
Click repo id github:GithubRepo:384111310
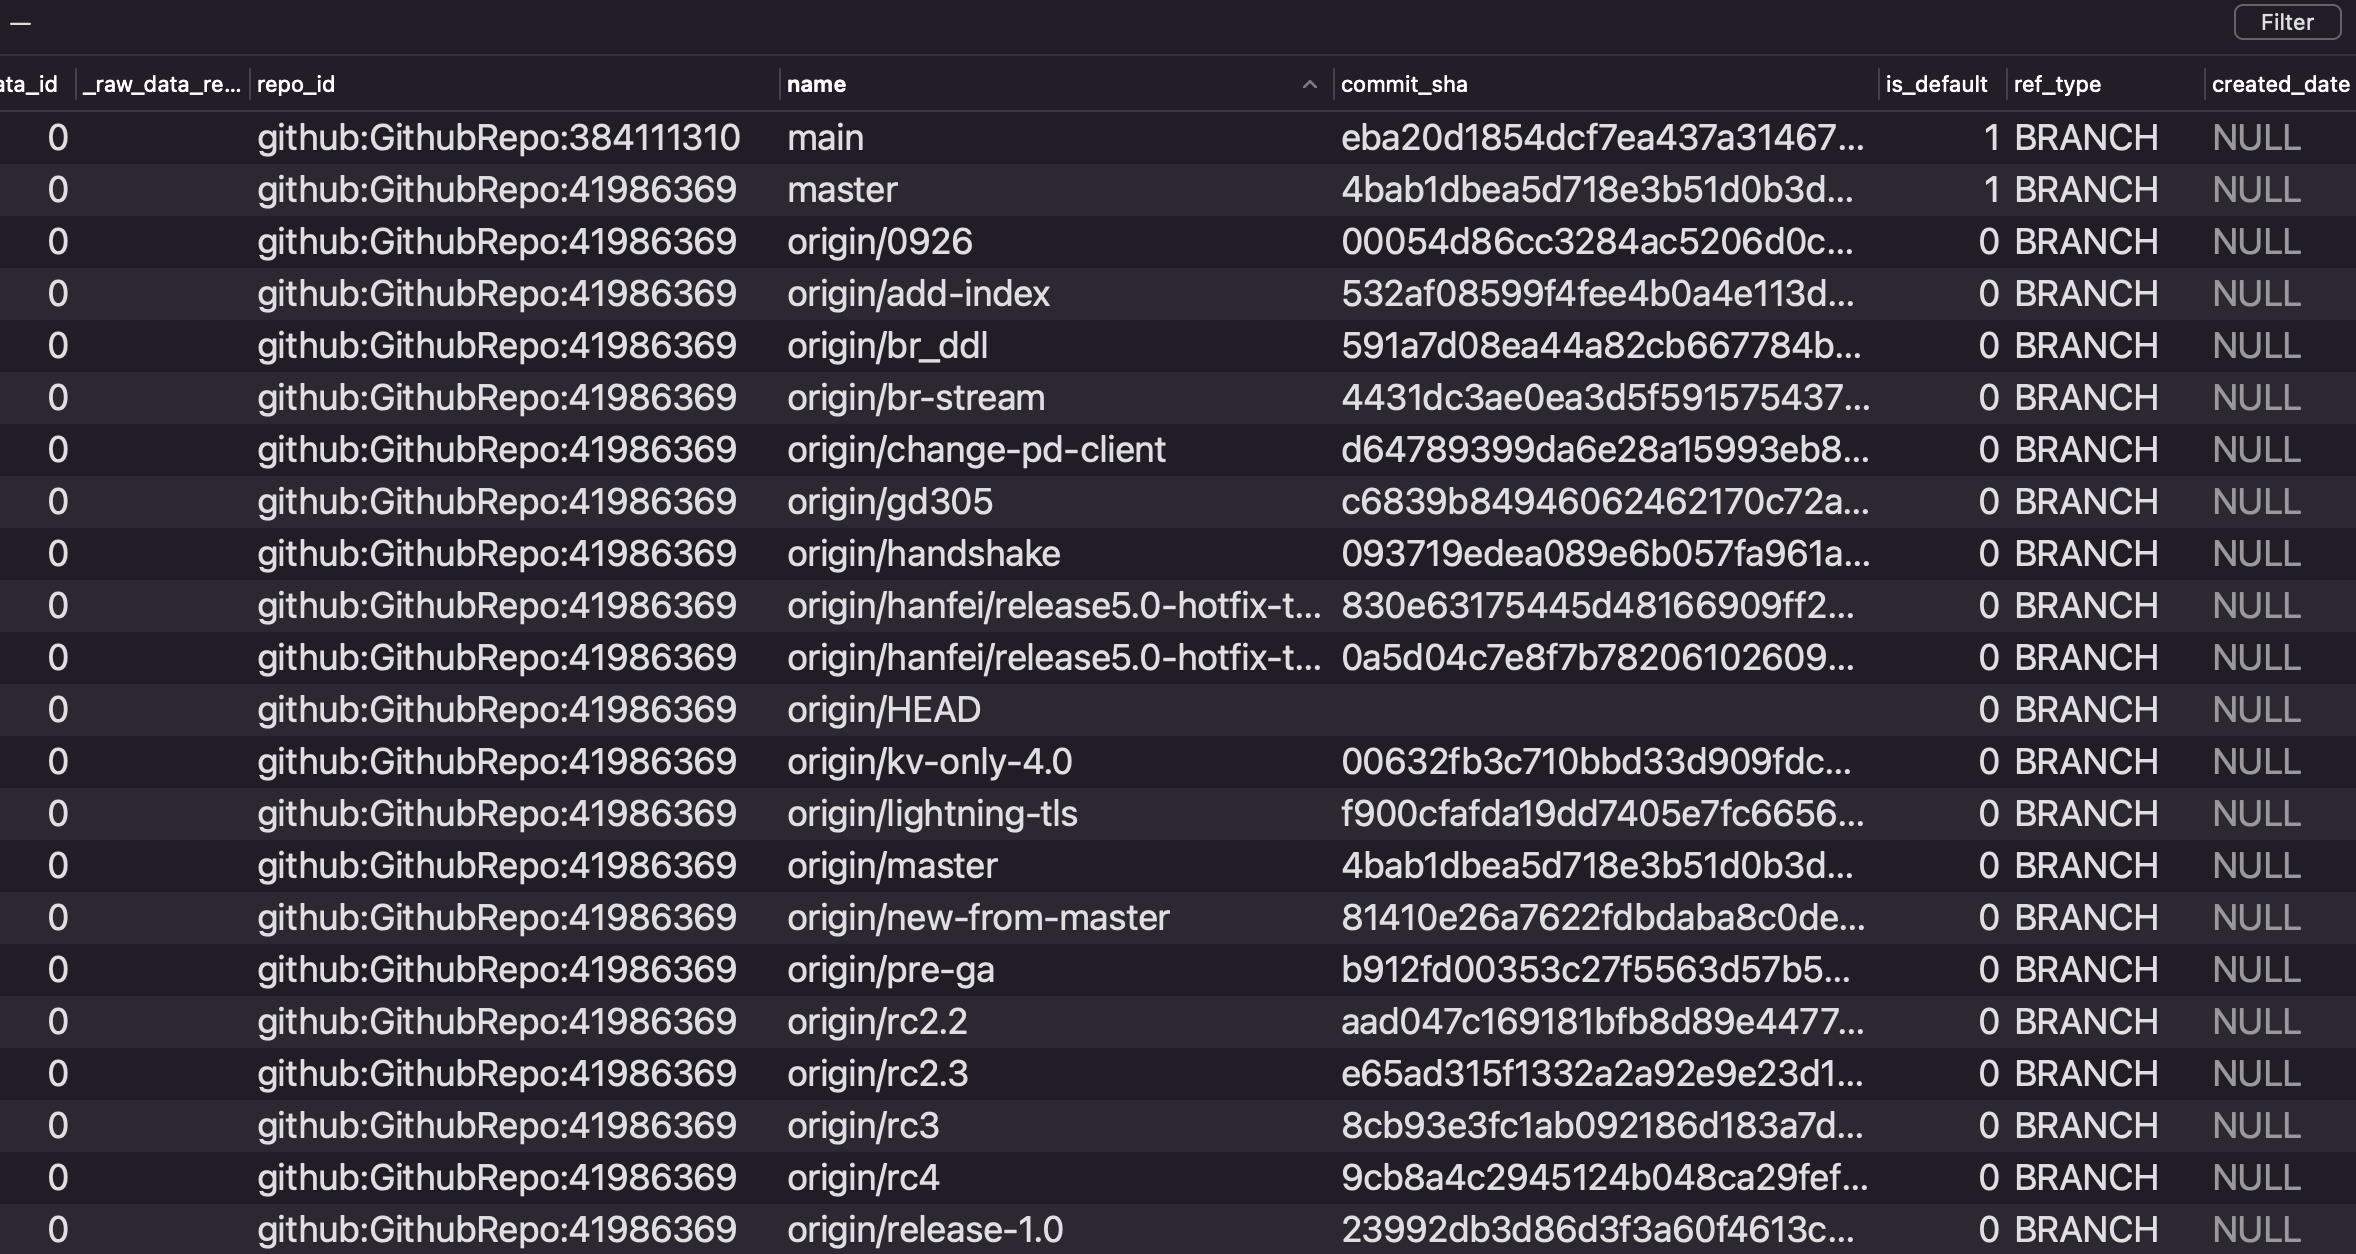[498, 138]
